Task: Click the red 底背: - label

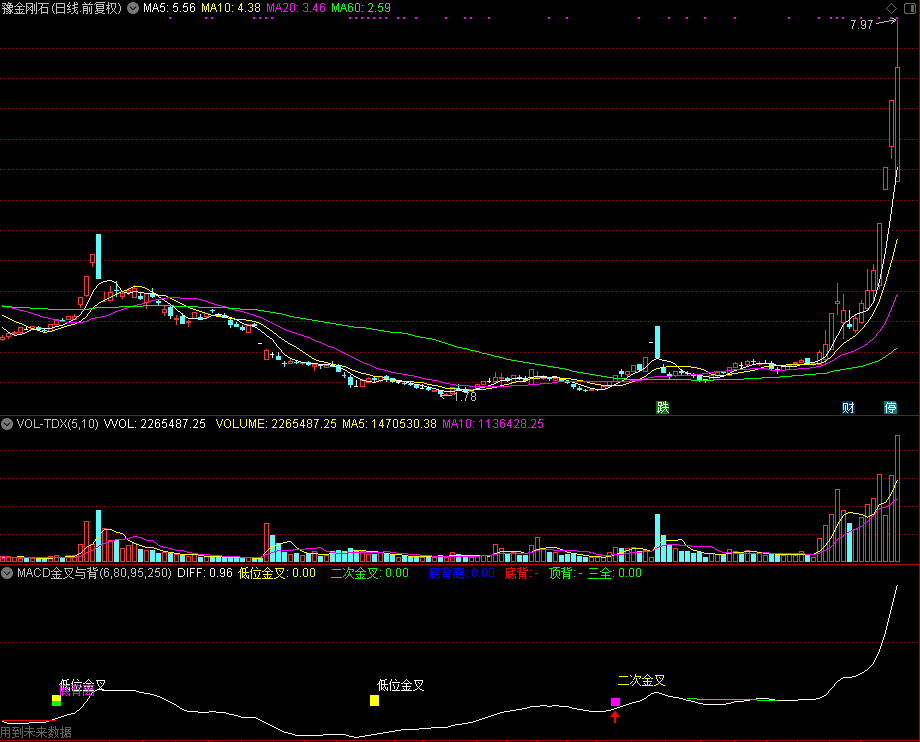Action: (x=522, y=573)
